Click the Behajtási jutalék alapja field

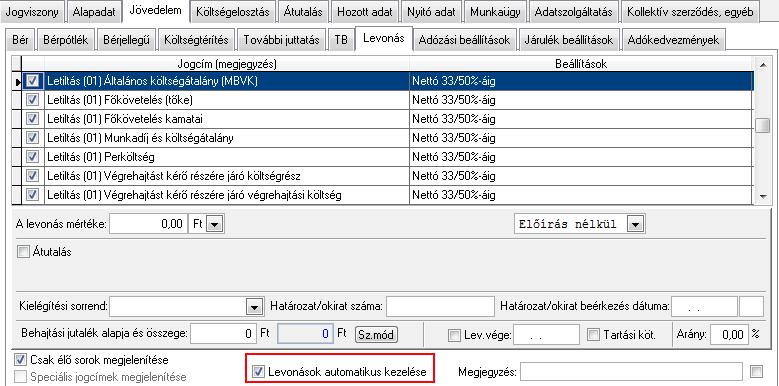click(x=224, y=334)
